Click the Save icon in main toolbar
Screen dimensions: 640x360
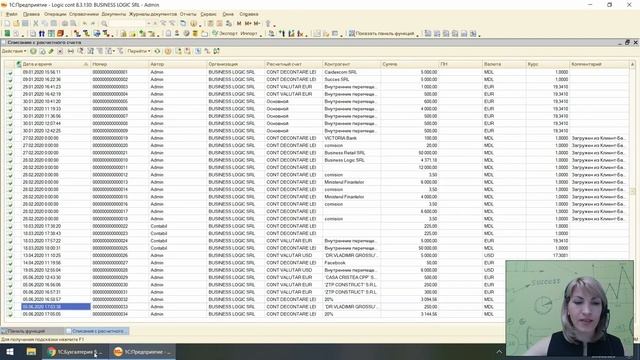click(x=25, y=24)
